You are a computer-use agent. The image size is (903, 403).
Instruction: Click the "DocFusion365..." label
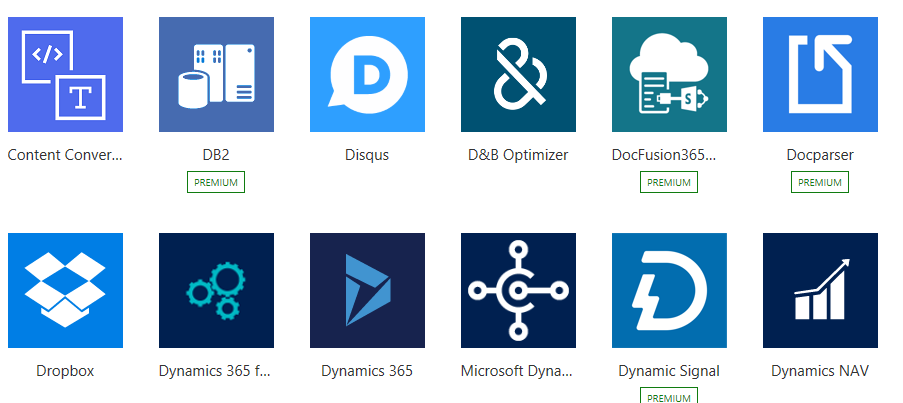click(x=664, y=155)
